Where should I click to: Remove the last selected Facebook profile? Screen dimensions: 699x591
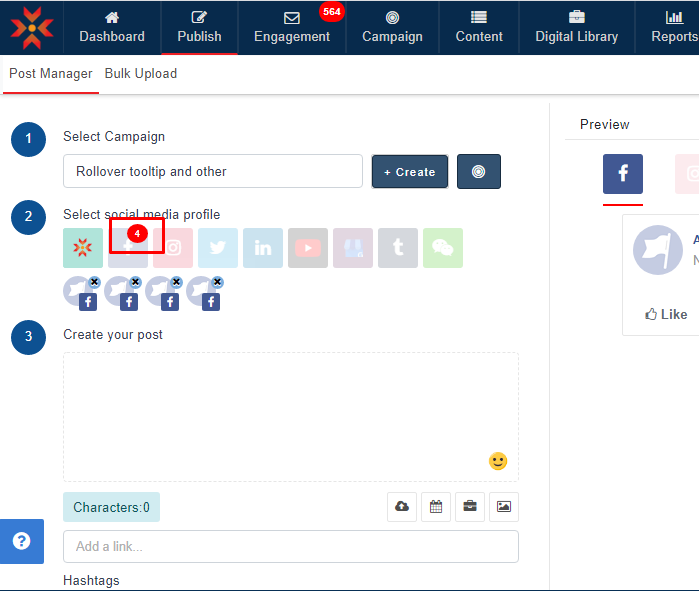(x=217, y=283)
